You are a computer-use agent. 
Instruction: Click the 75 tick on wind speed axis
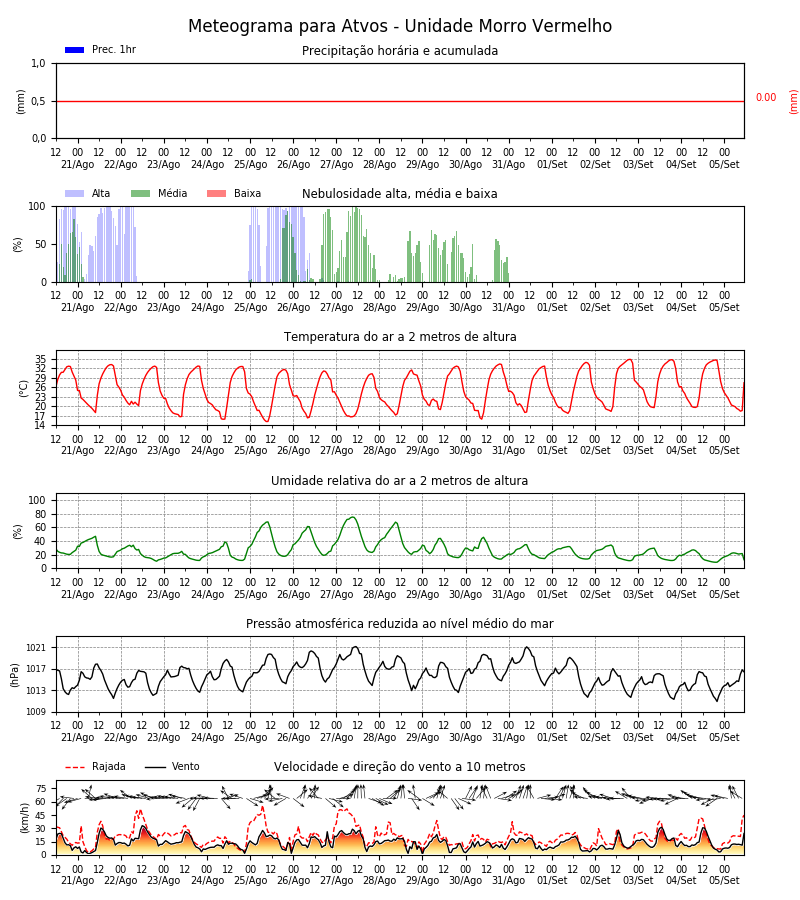41,789
